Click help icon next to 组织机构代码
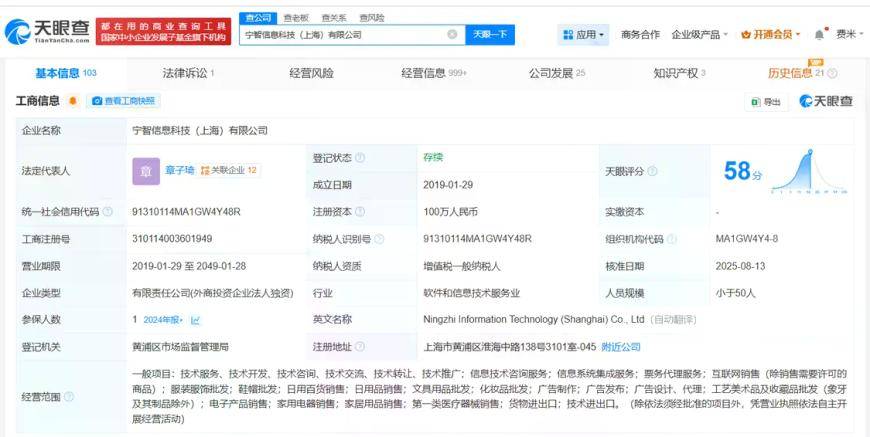The height and width of the screenshot is (437, 870). [671, 239]
